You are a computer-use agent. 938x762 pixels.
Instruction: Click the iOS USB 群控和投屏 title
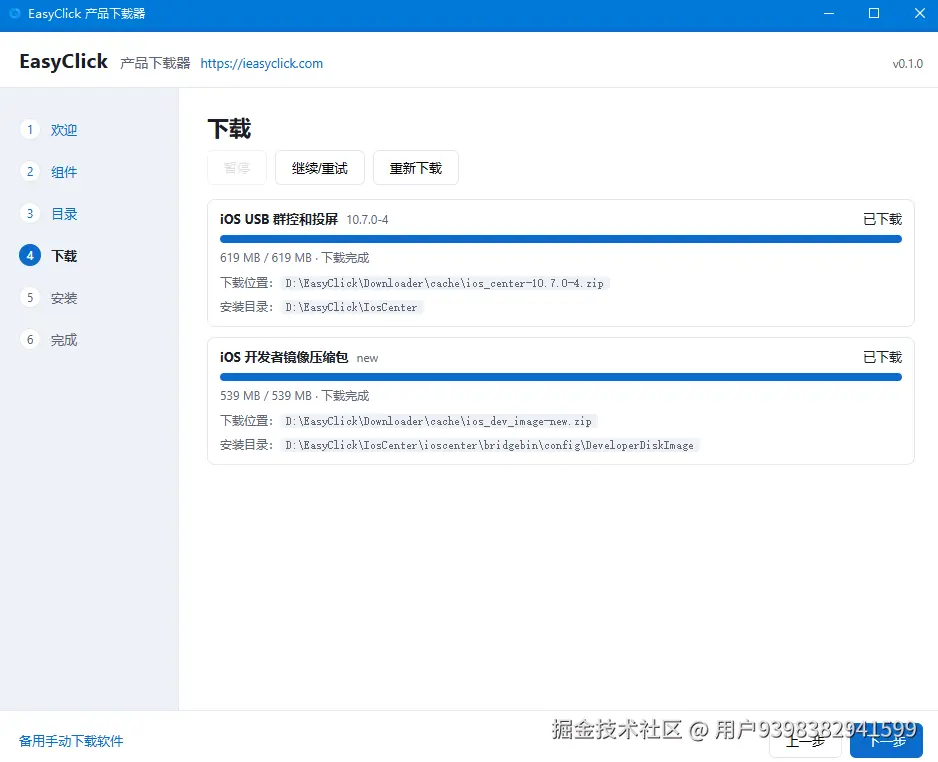(279, 220)
